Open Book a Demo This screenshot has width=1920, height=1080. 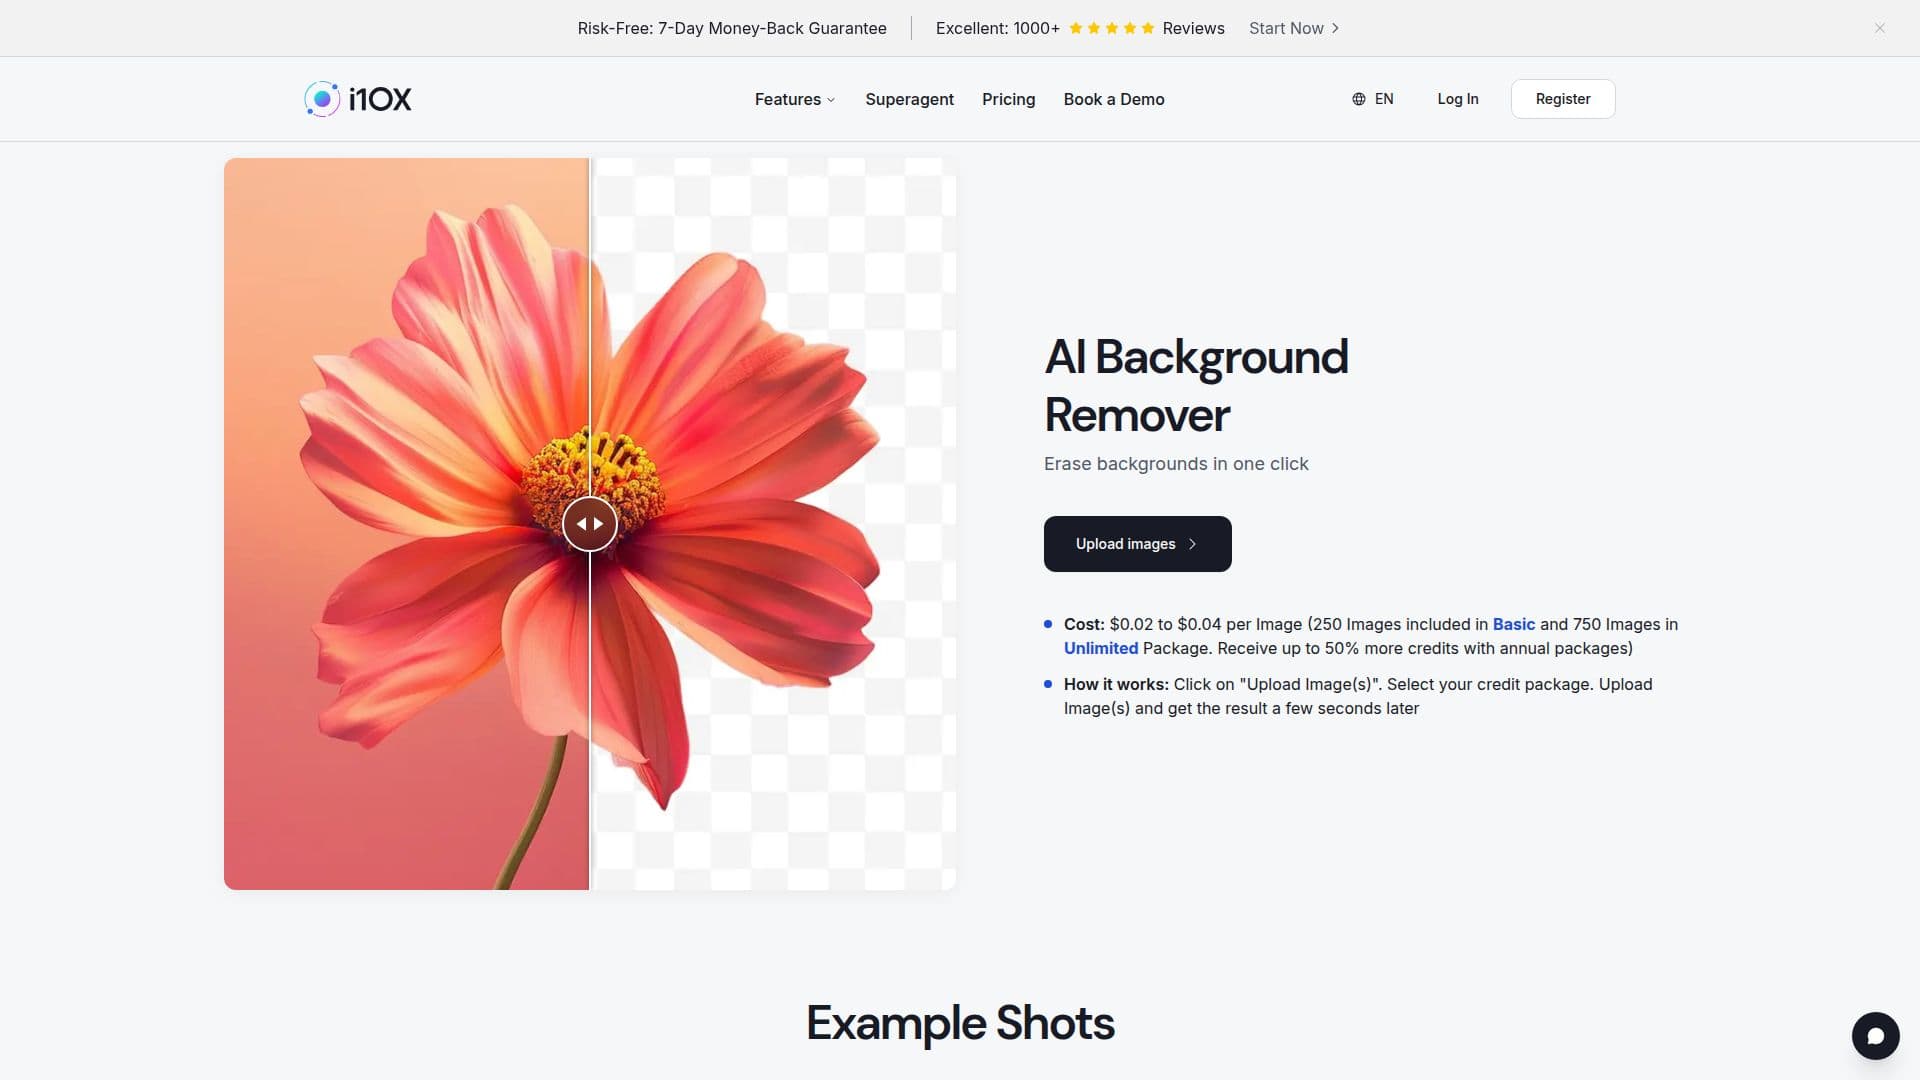pyautogui.click(x=1114, y=99)
